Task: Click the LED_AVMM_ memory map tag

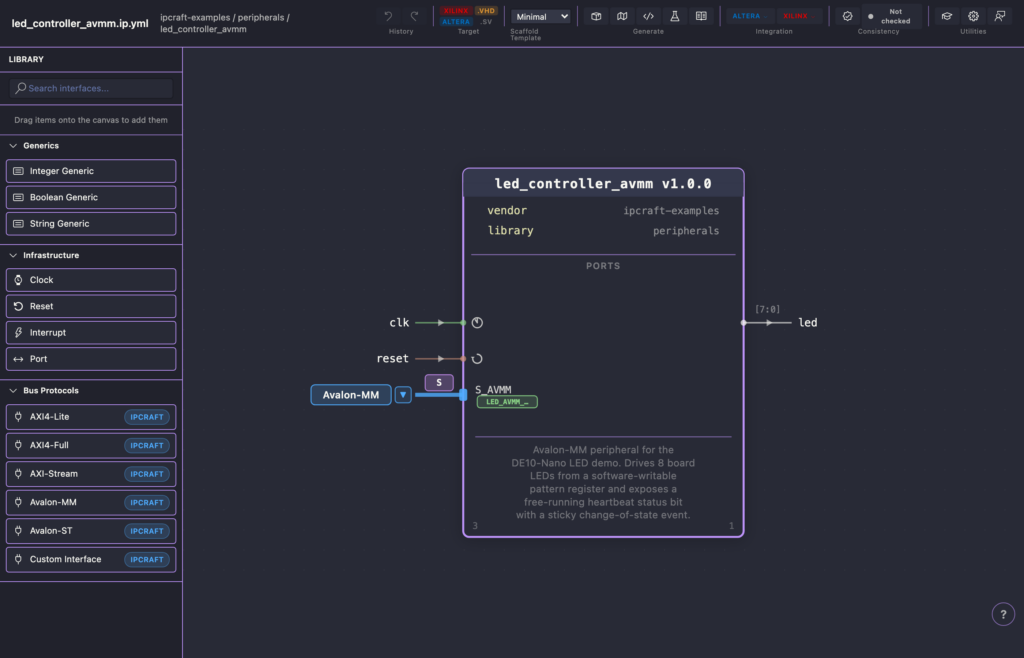Action: [x=507, y=402]
